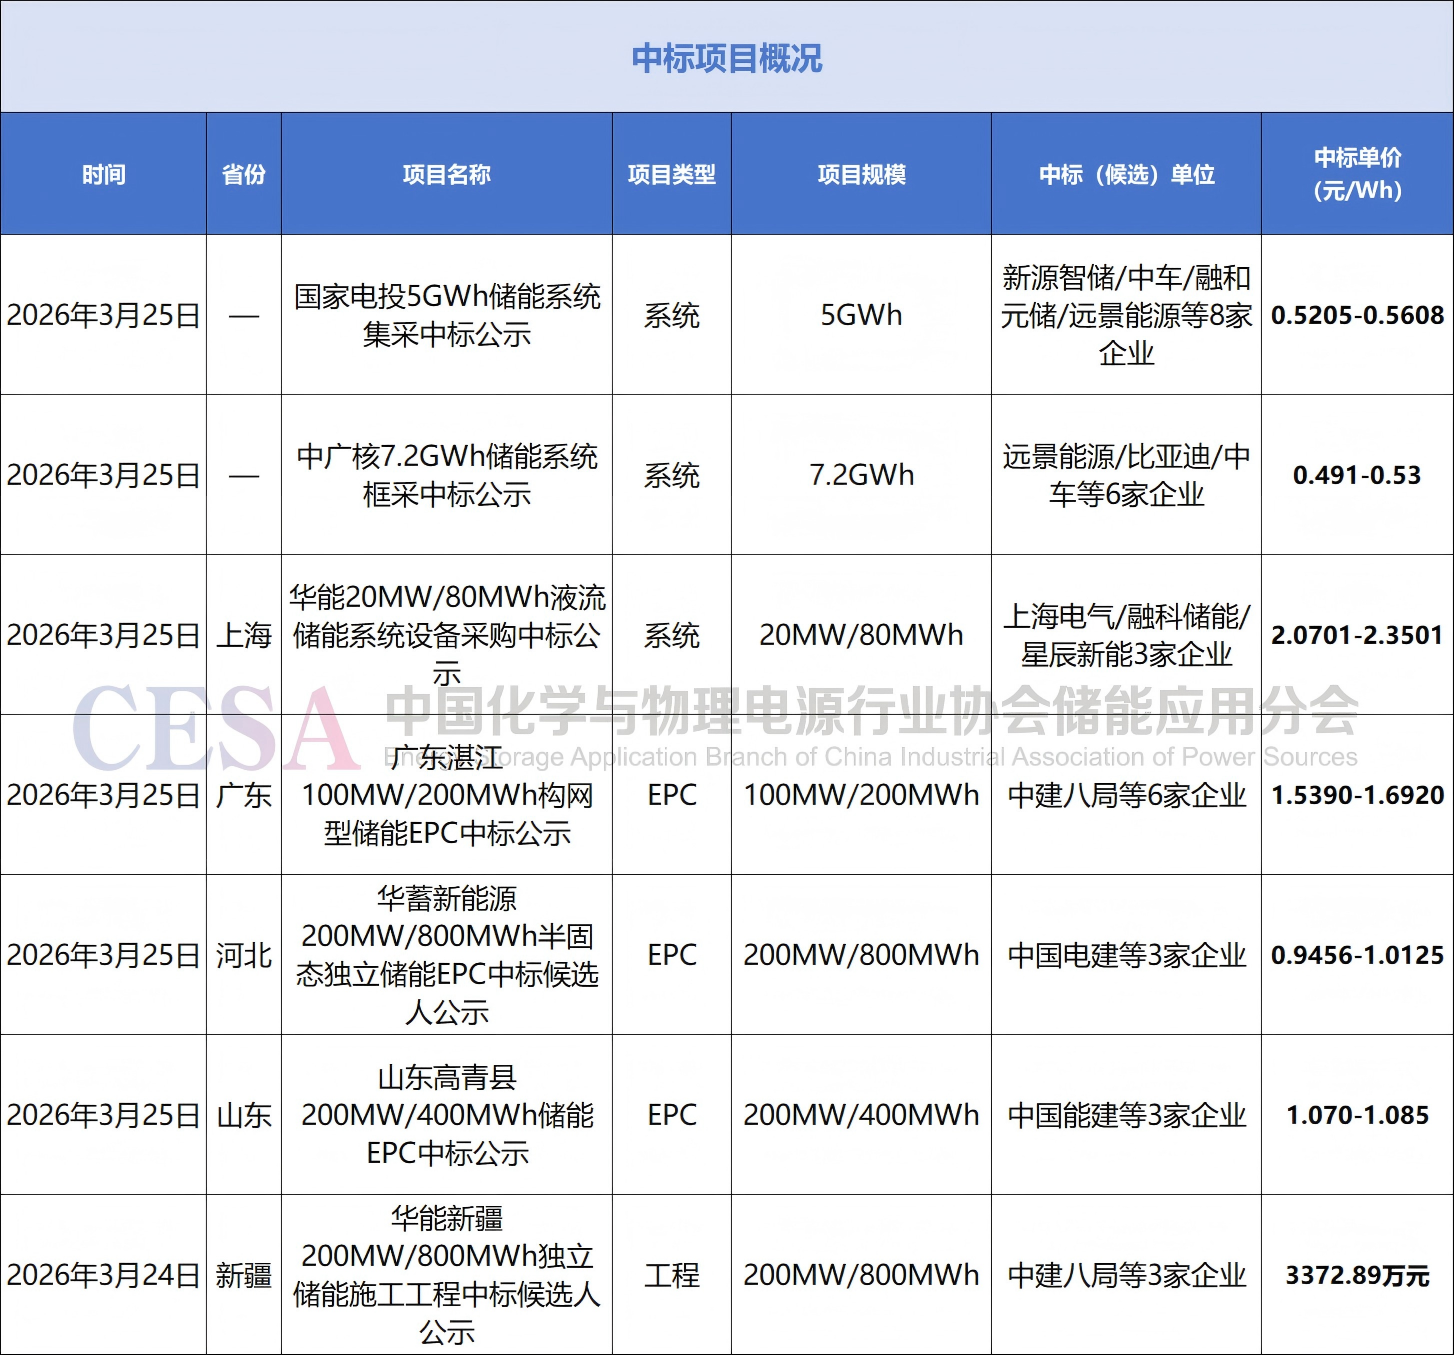Select the 2.0701-2.3501 price cell
Image resolution: width=1454 pixels, height=1355 pixels.
pyautogui.click(x=1357, y=635)
